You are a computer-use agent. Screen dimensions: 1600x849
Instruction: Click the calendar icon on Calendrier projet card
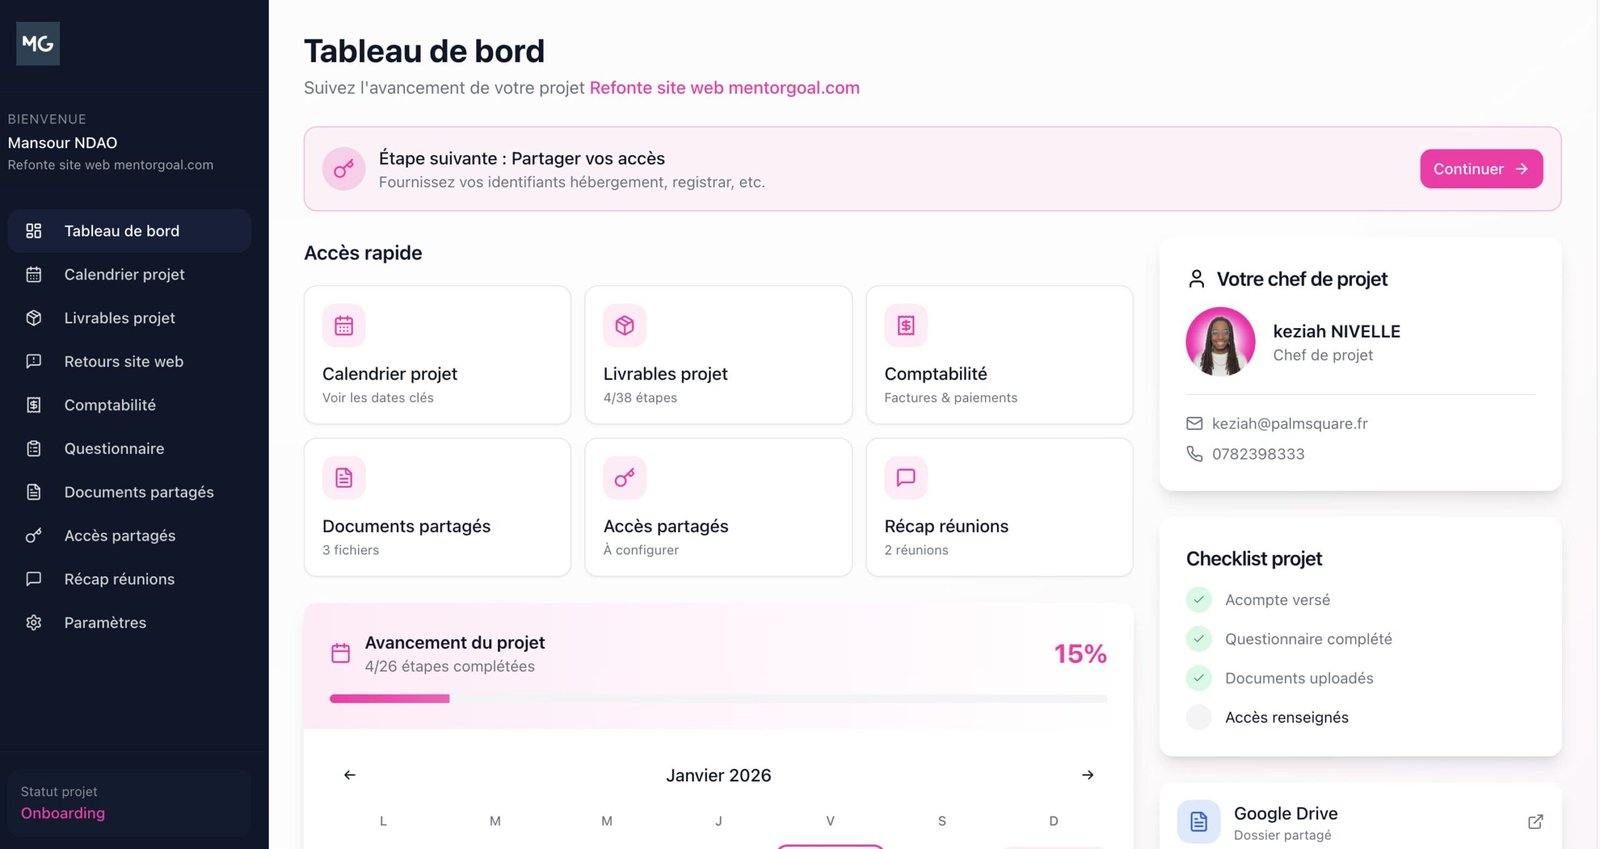coord(344,325)
